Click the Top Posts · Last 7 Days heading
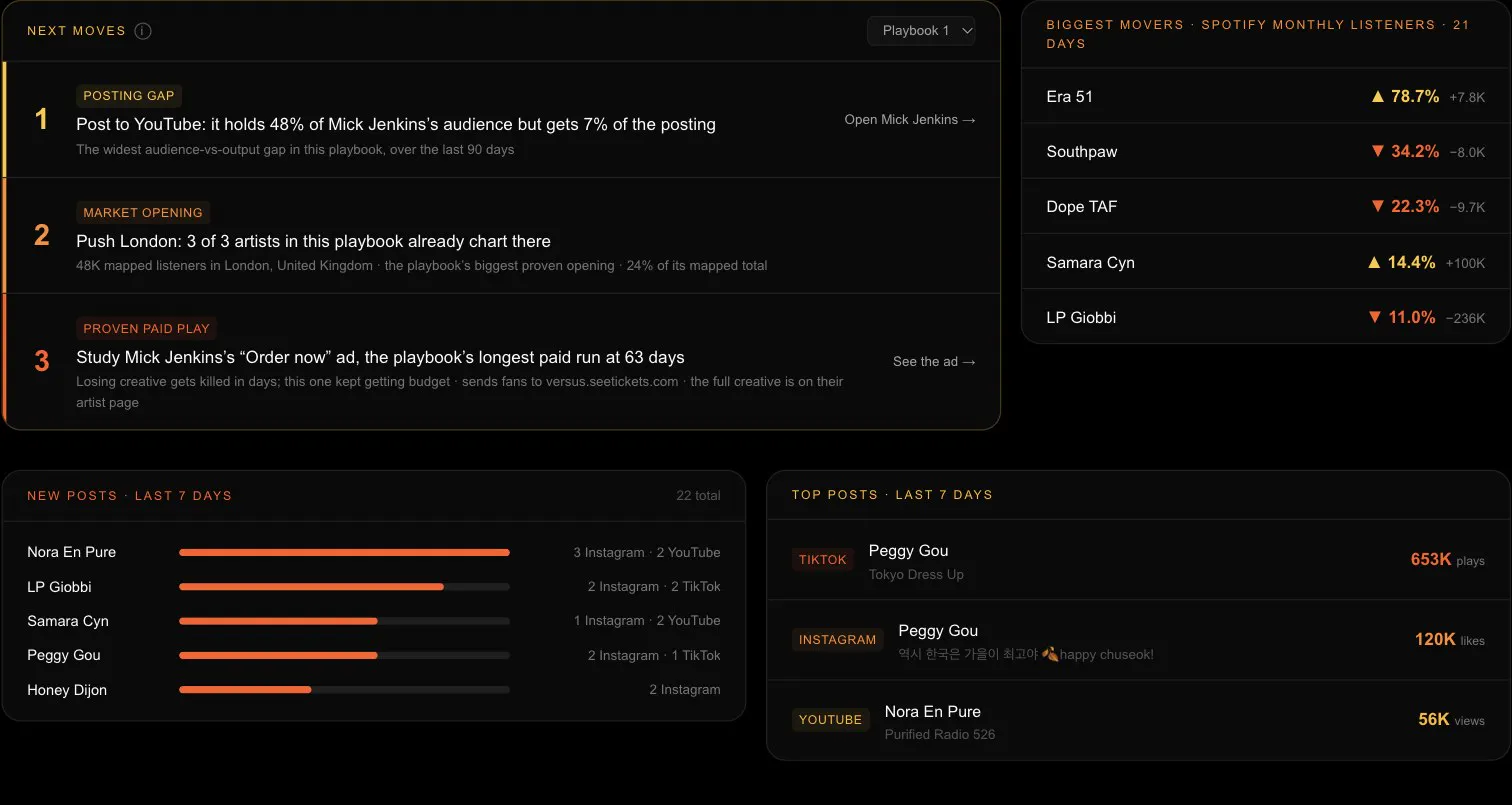Image resolution: width=1512 pixels, height=805 pixels. click(x=892, y=495)
